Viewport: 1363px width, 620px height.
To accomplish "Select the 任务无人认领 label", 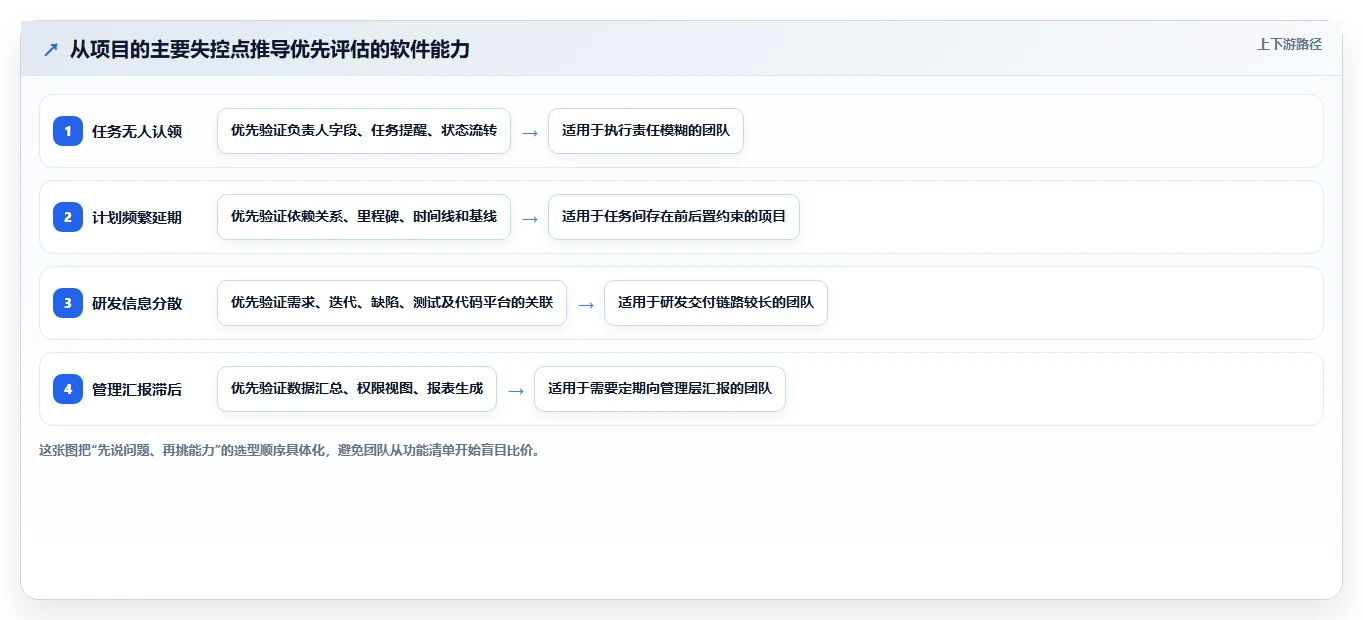I will [x=137, y=131].
